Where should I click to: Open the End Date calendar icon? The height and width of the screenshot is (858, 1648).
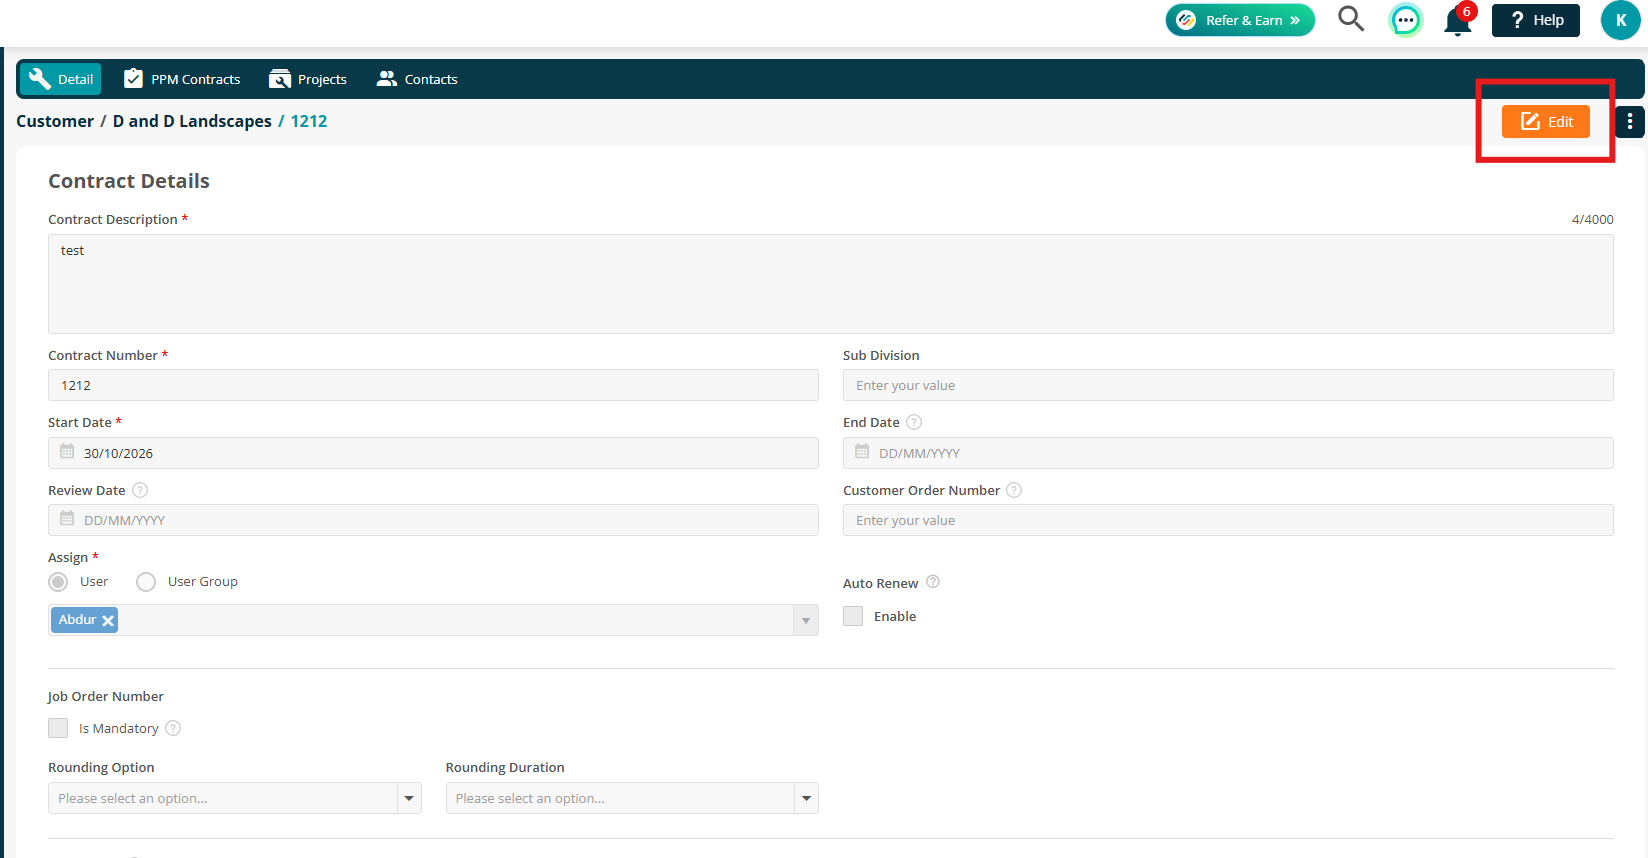[x=862, y=452]
